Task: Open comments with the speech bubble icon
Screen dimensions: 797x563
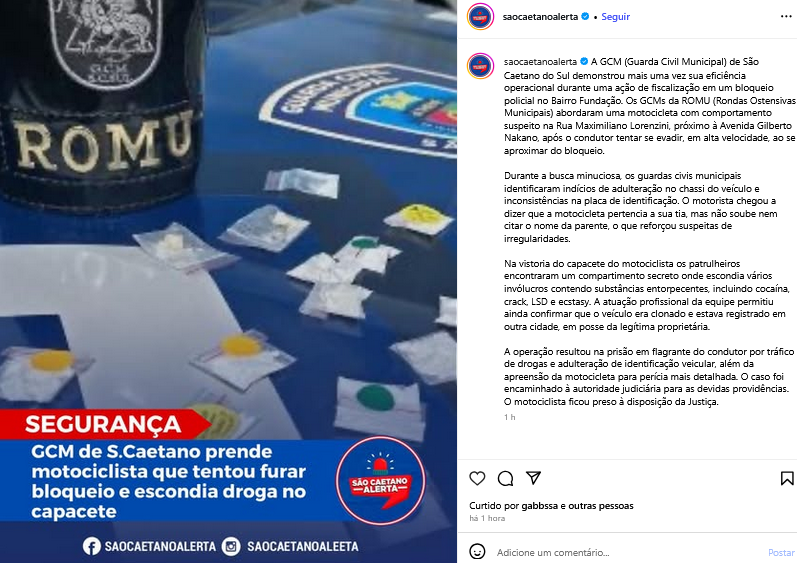Action: [505, 479]
